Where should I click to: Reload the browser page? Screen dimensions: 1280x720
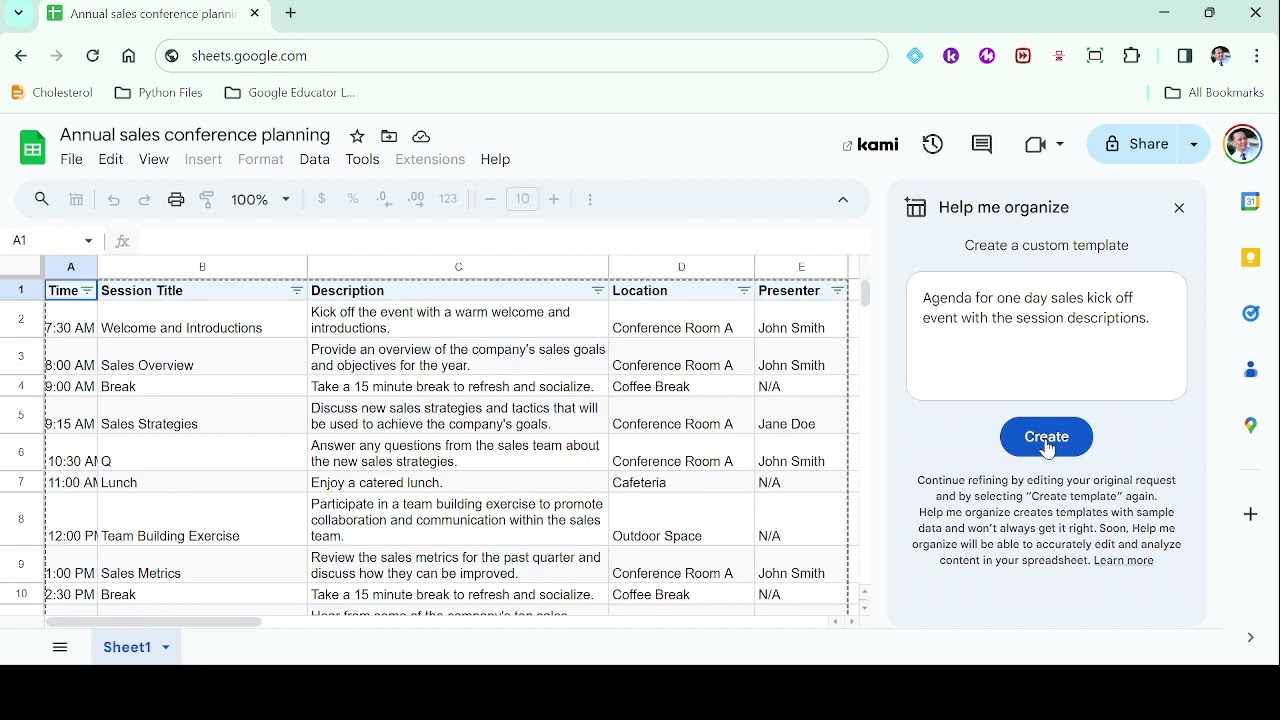point(93,56)
